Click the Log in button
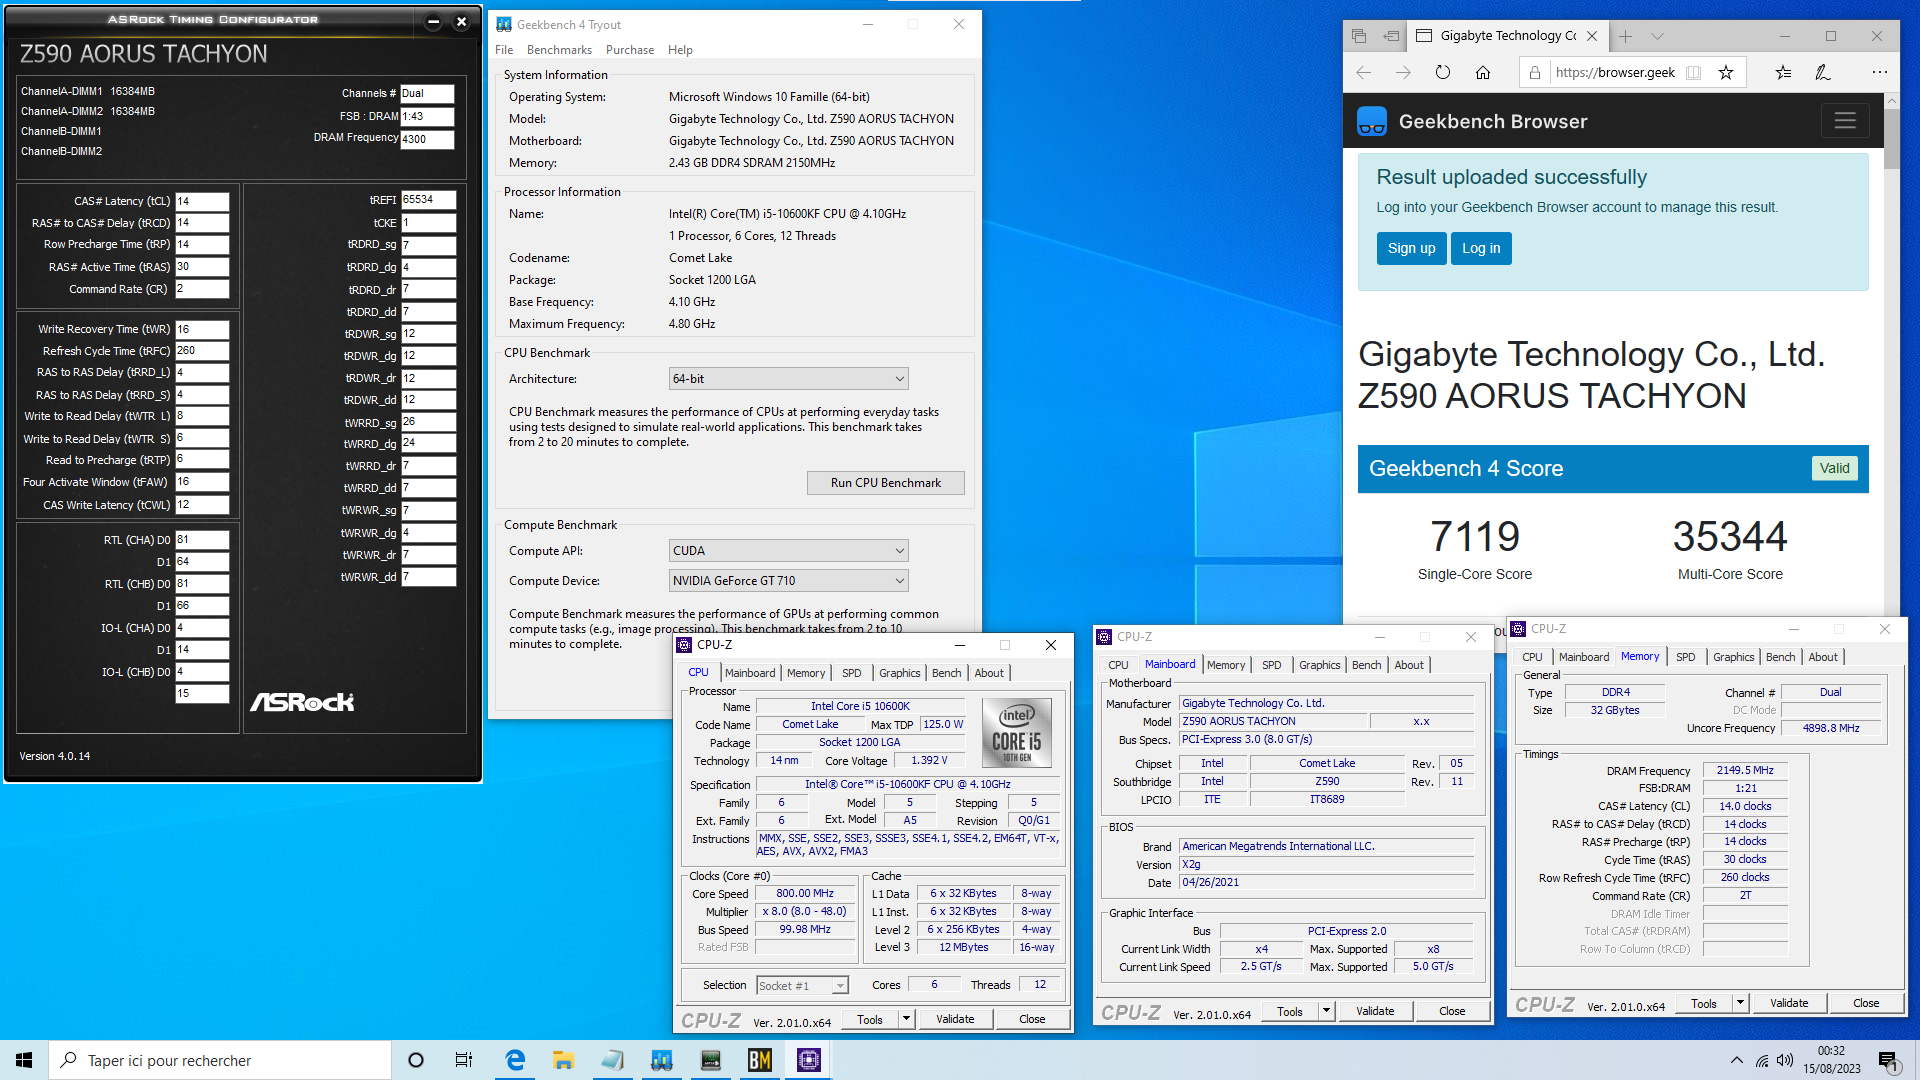1920x1080 pixels. coord(1481,248)
